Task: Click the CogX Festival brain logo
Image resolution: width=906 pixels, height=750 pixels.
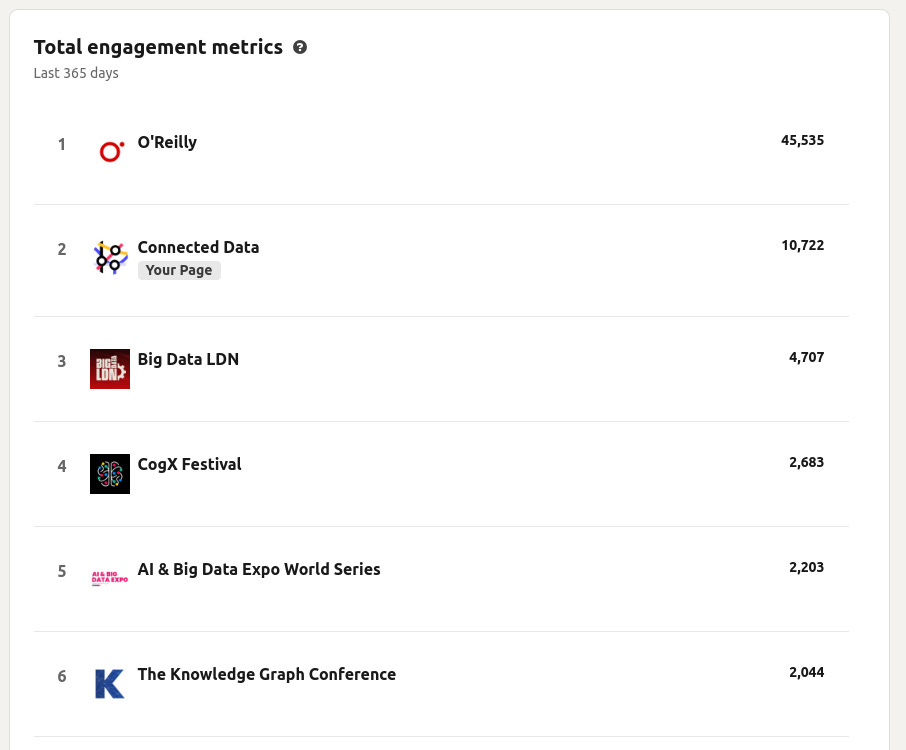Action: coord(110,474)
